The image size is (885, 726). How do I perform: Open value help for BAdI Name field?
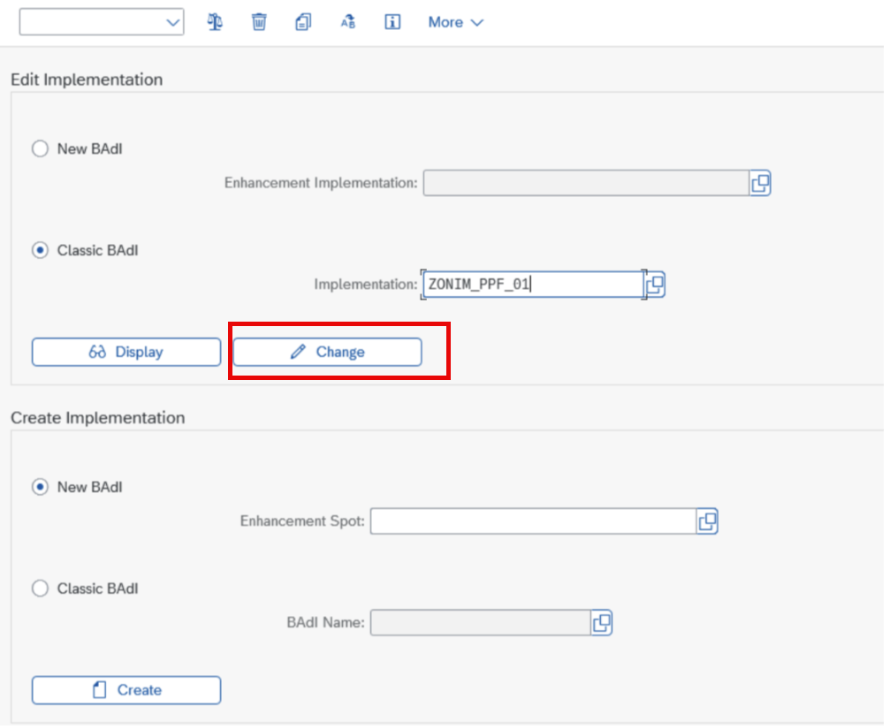tap(601, 623)
